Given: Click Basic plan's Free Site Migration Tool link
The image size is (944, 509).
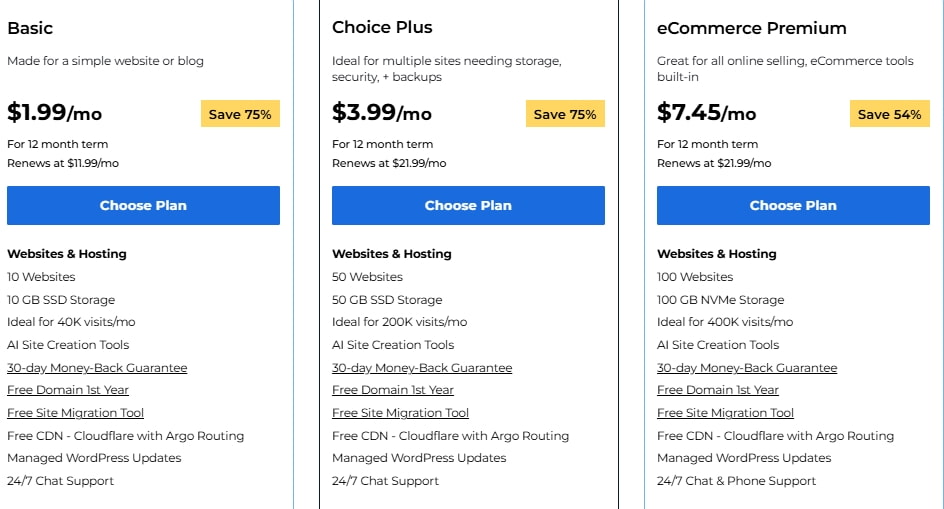Looking at the screenshot, I should 75,413.
